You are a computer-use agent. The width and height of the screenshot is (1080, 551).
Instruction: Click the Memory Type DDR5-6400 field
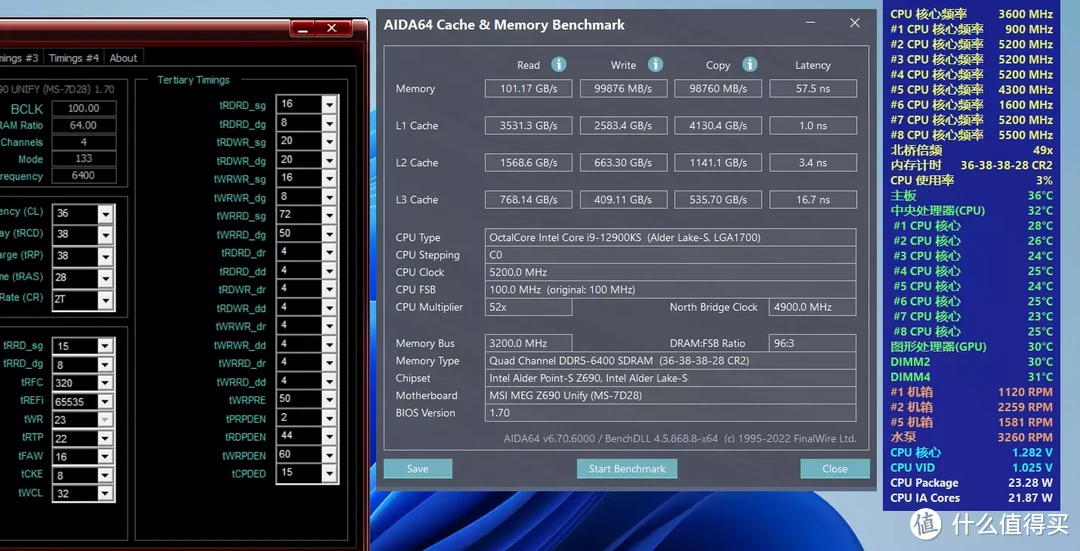(670, 360)
